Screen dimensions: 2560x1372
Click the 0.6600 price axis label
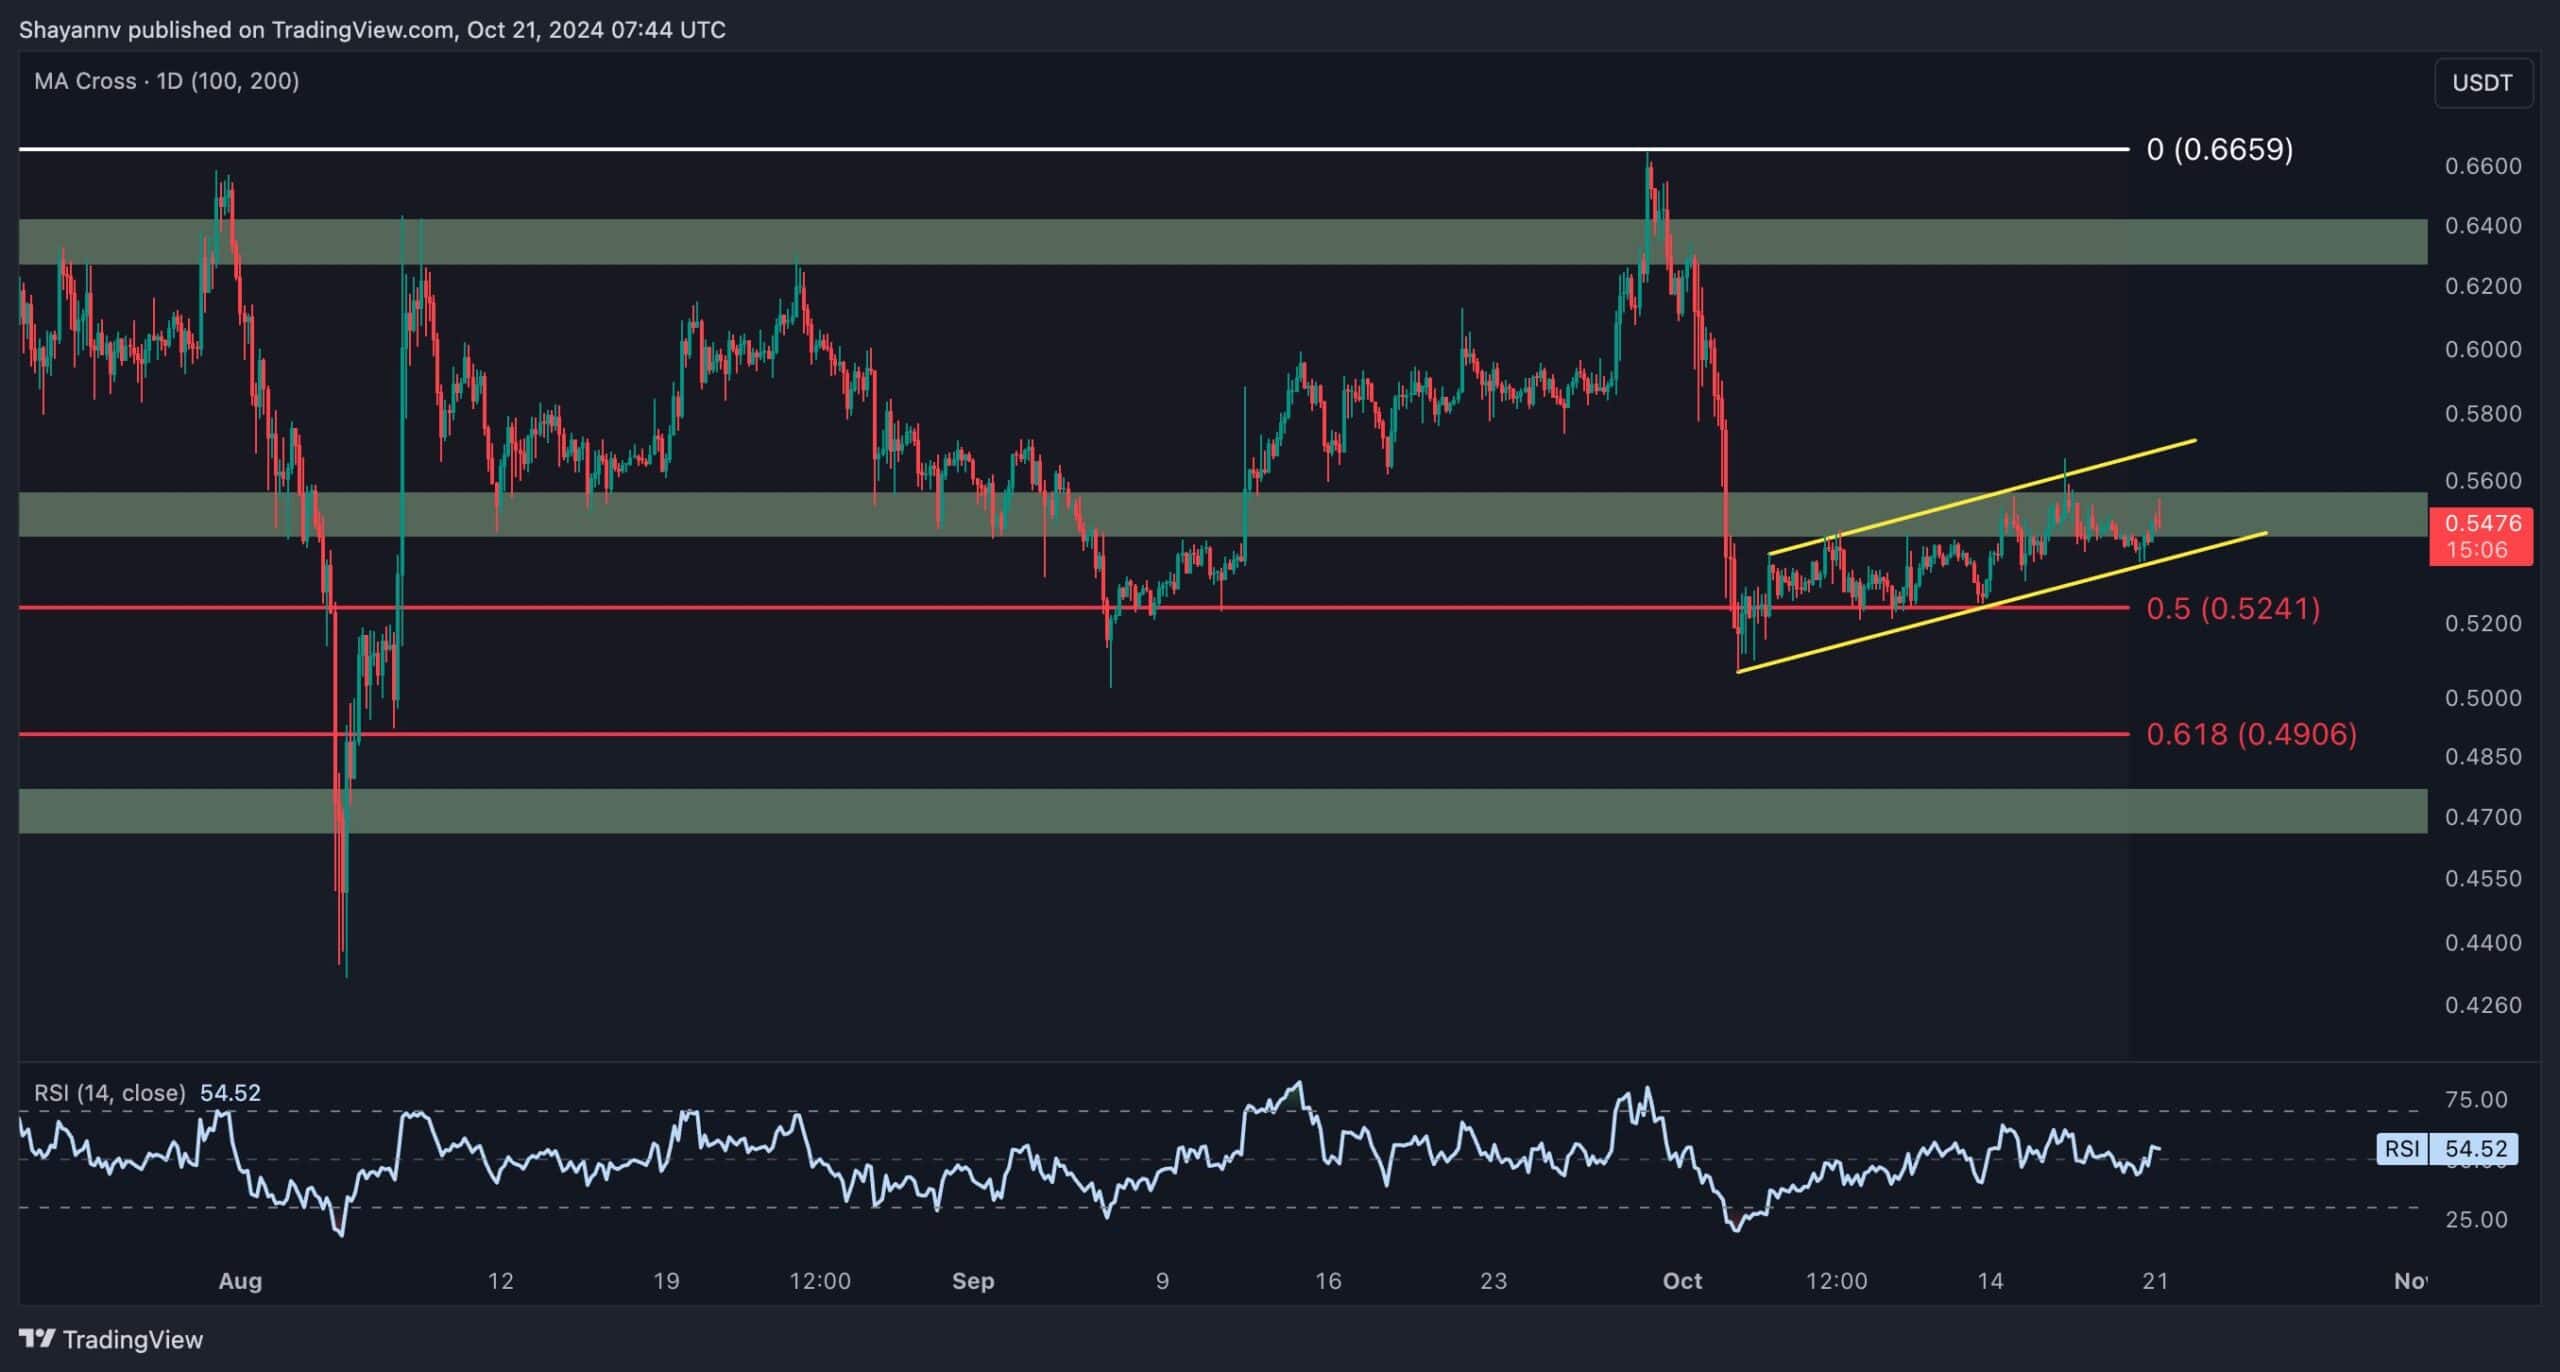pyautogui.click(x=2483, y=166)
